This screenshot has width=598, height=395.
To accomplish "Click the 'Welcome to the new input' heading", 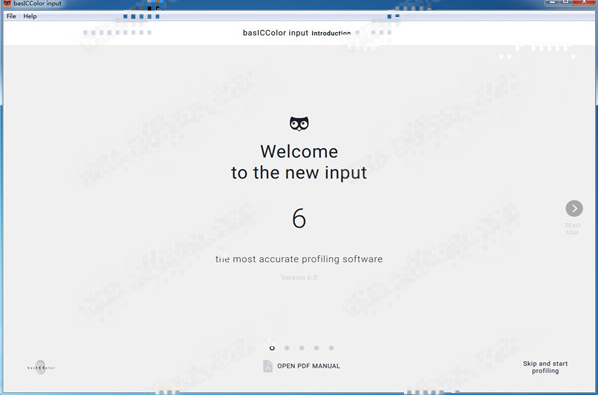I will point(299,162).
